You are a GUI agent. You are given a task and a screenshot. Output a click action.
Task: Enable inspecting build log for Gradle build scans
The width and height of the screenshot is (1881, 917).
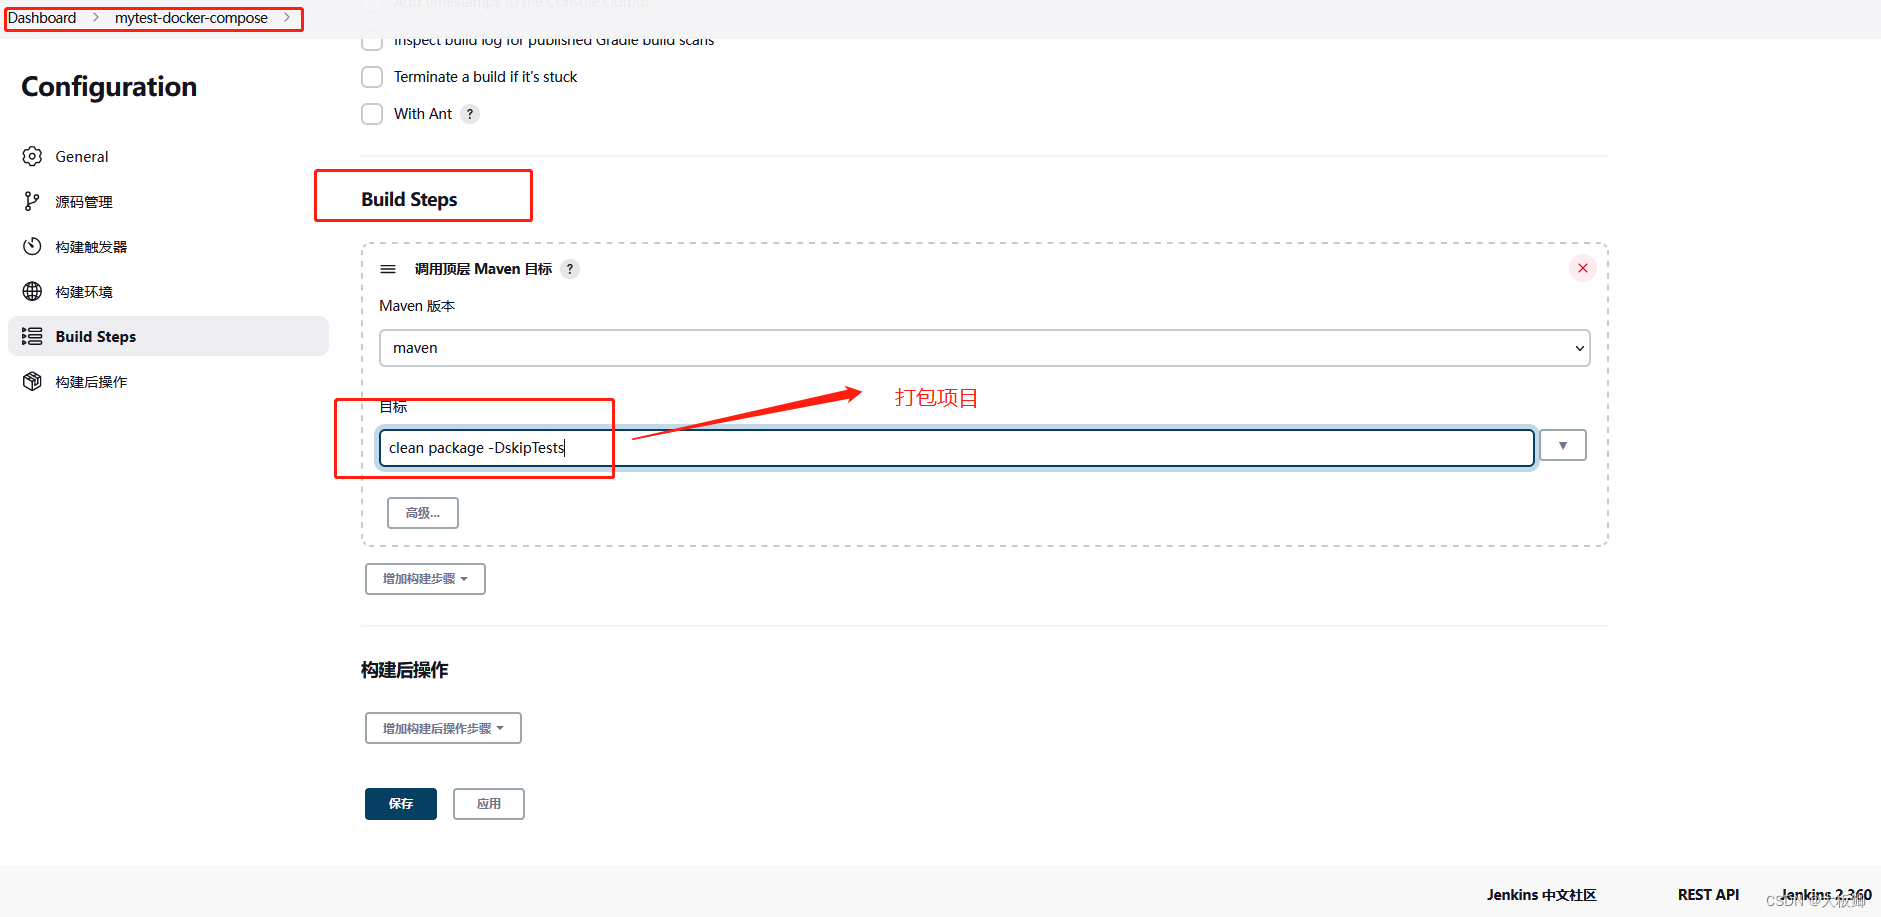pos(371,40)
